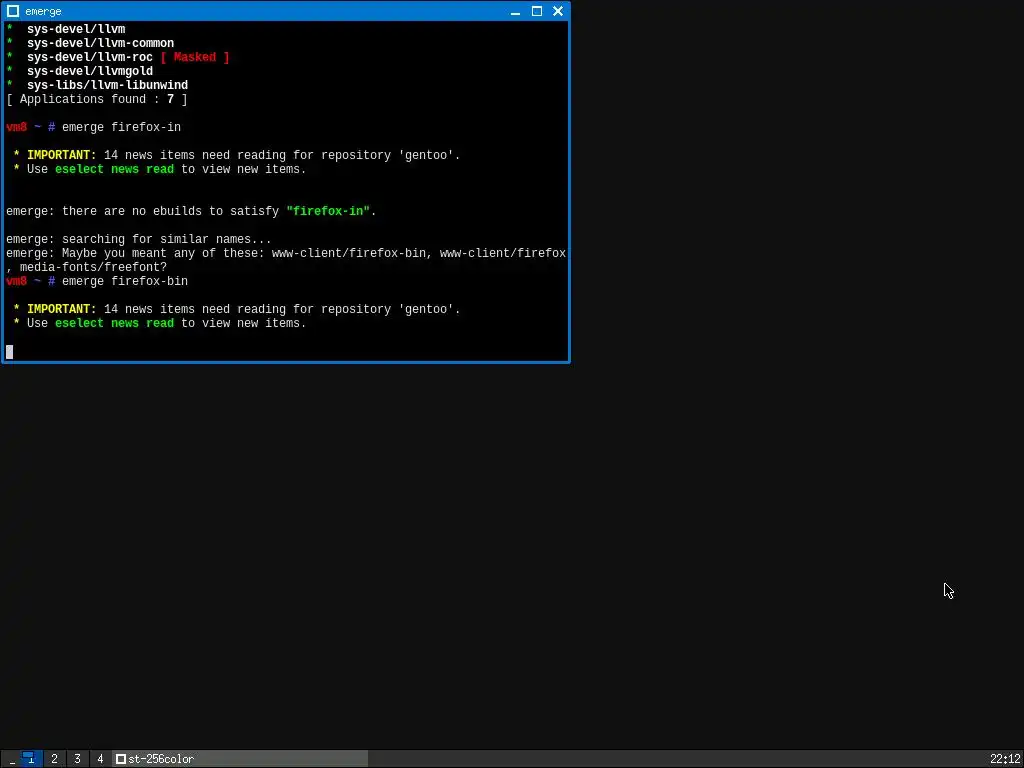Switch to workspace 4 in taskbar
Screen dimensions: 1024x768
pyautogui.click(x=100, y=758)
